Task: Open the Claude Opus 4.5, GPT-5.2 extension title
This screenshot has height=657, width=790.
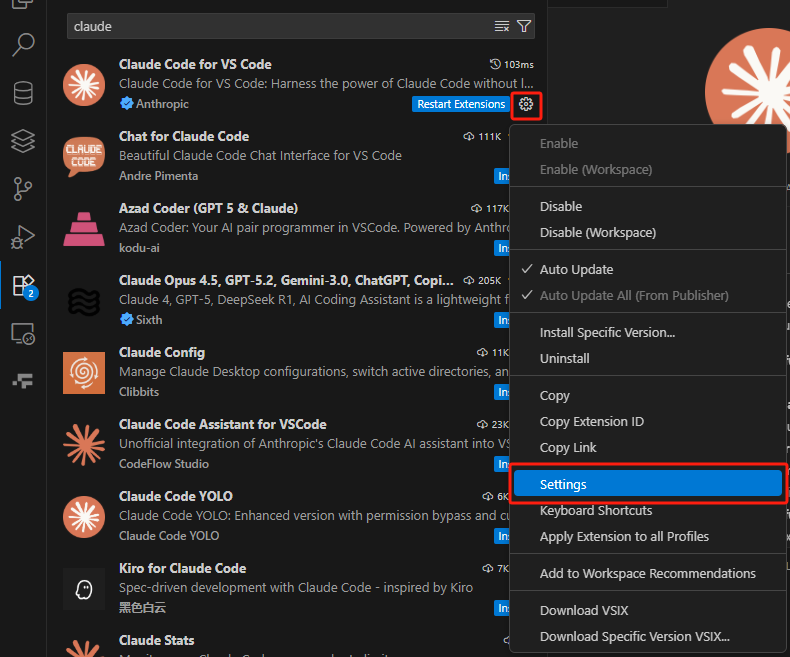Action: click(x=286, y=280)
